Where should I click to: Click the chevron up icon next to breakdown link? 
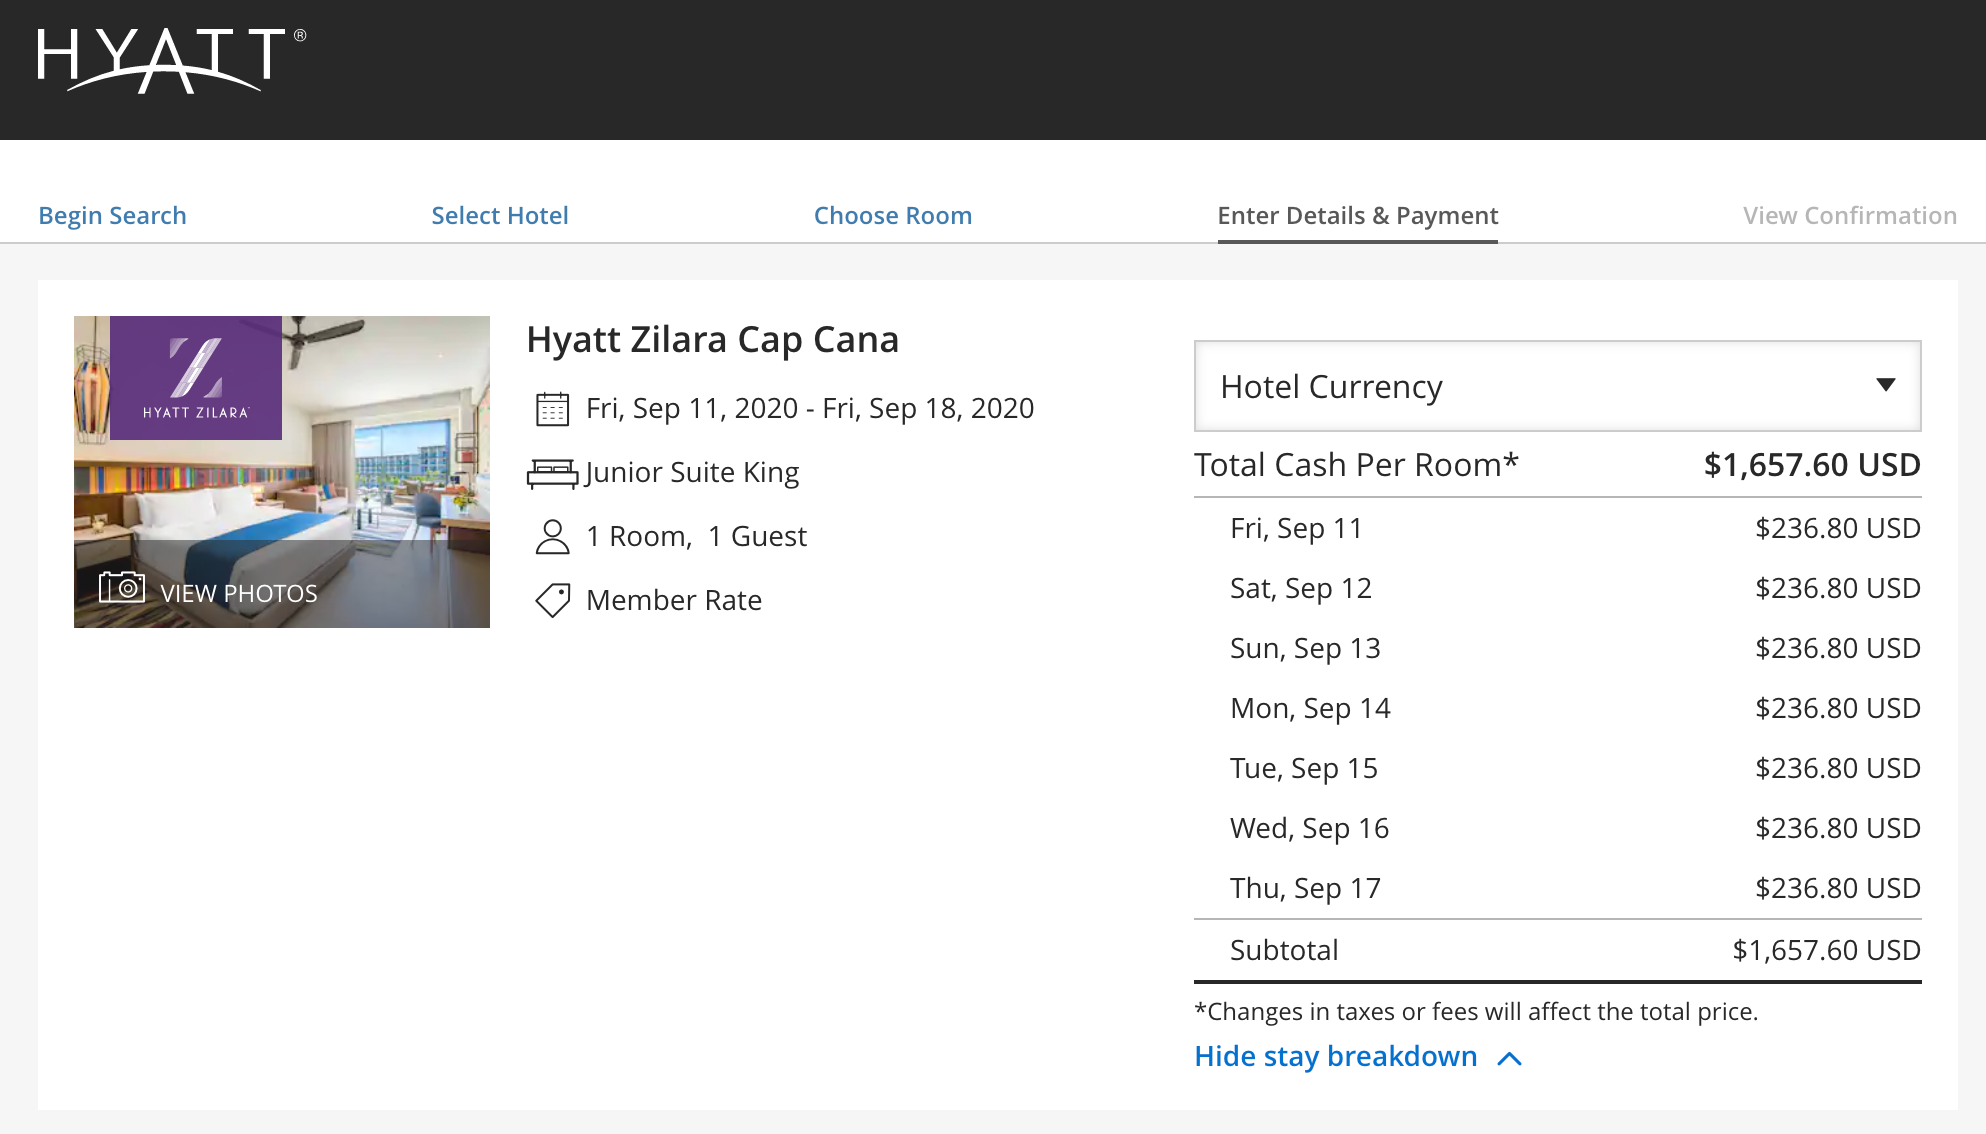point(1510,1058)
